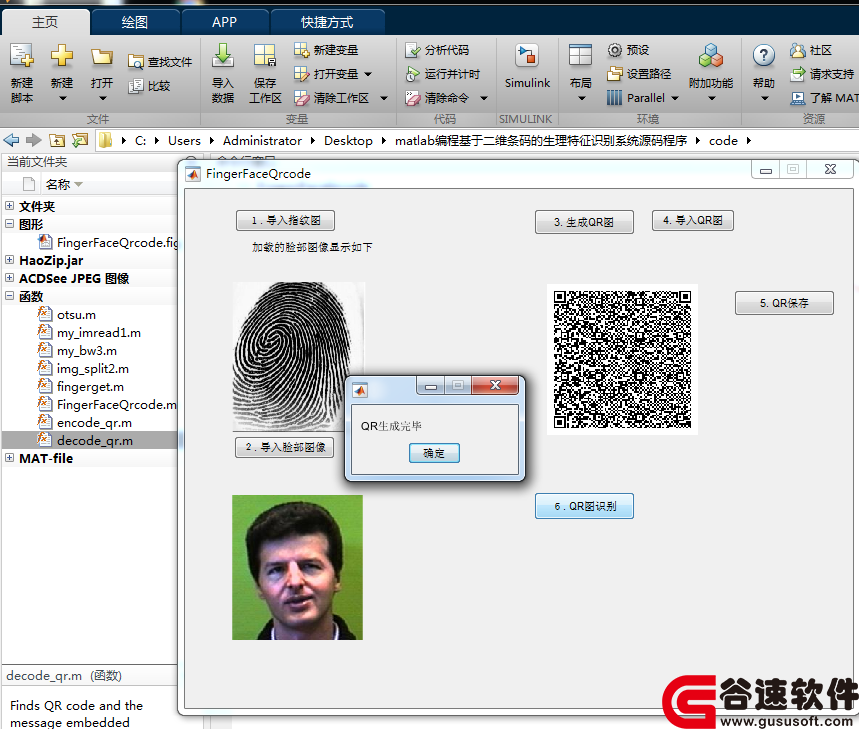Expand the HaoZip.jar group

pyautogui.click(x=9, y=260)
